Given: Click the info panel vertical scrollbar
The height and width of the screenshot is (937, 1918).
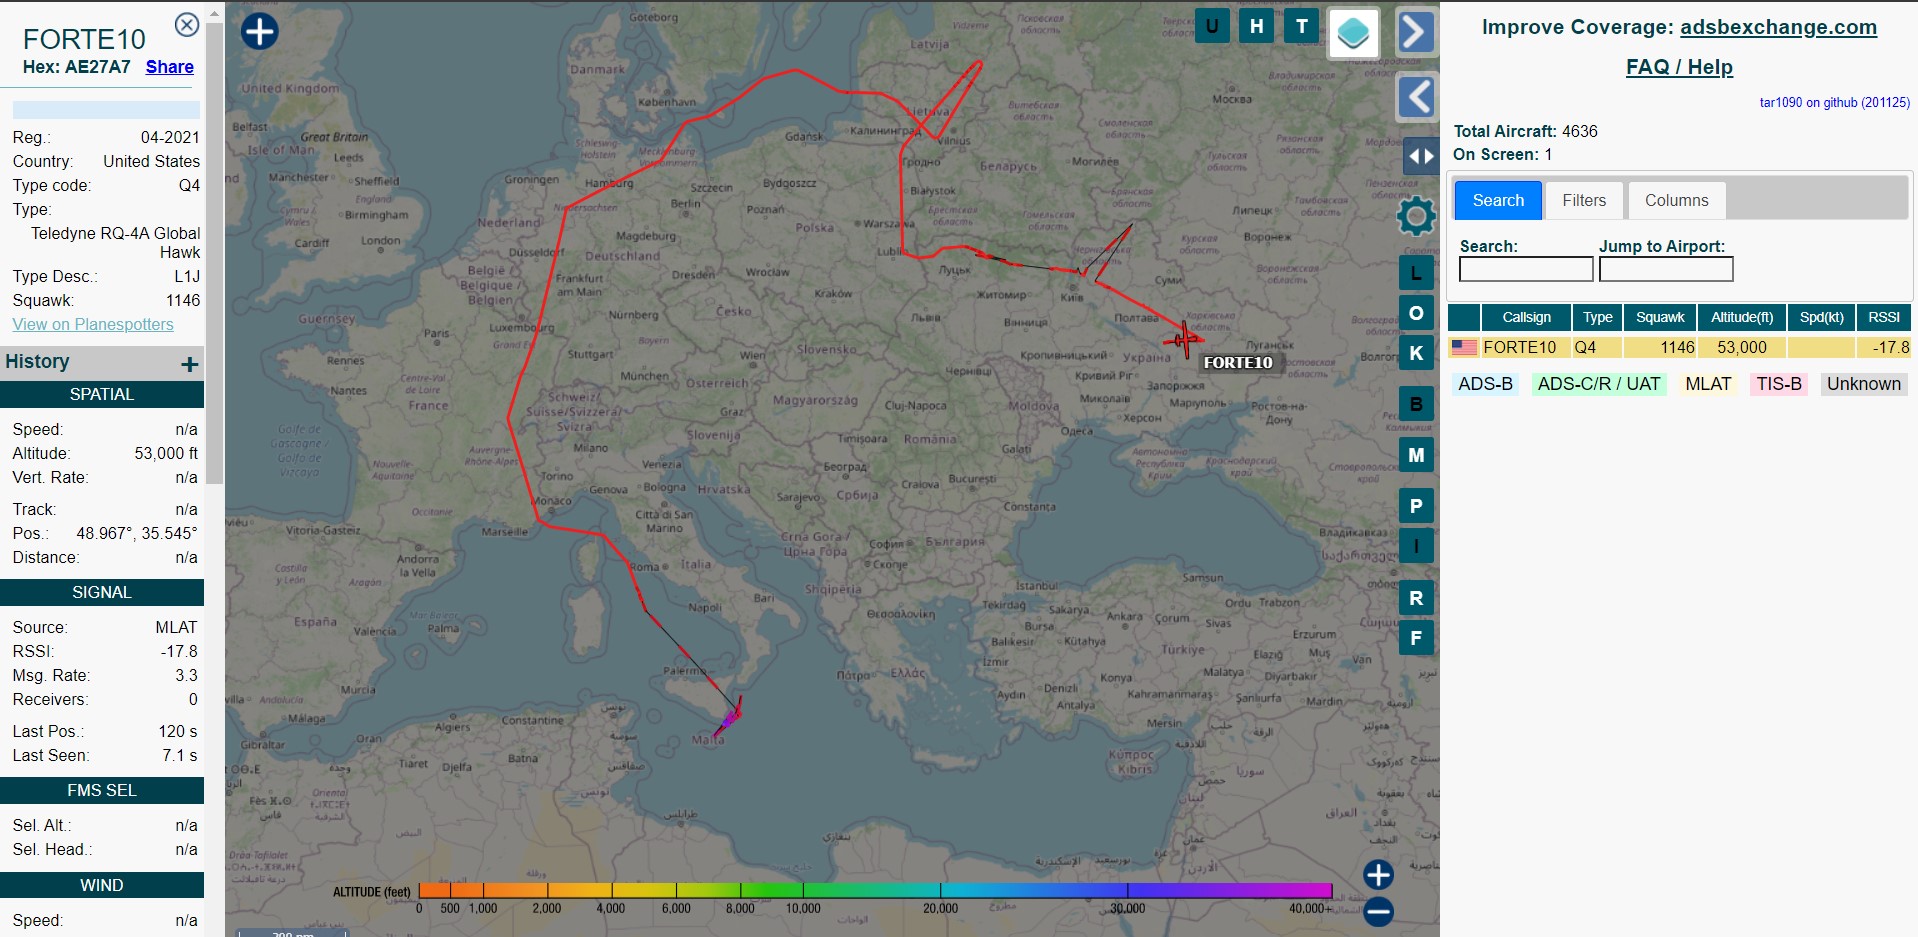Looking at the screenshot, I should 214,255.
